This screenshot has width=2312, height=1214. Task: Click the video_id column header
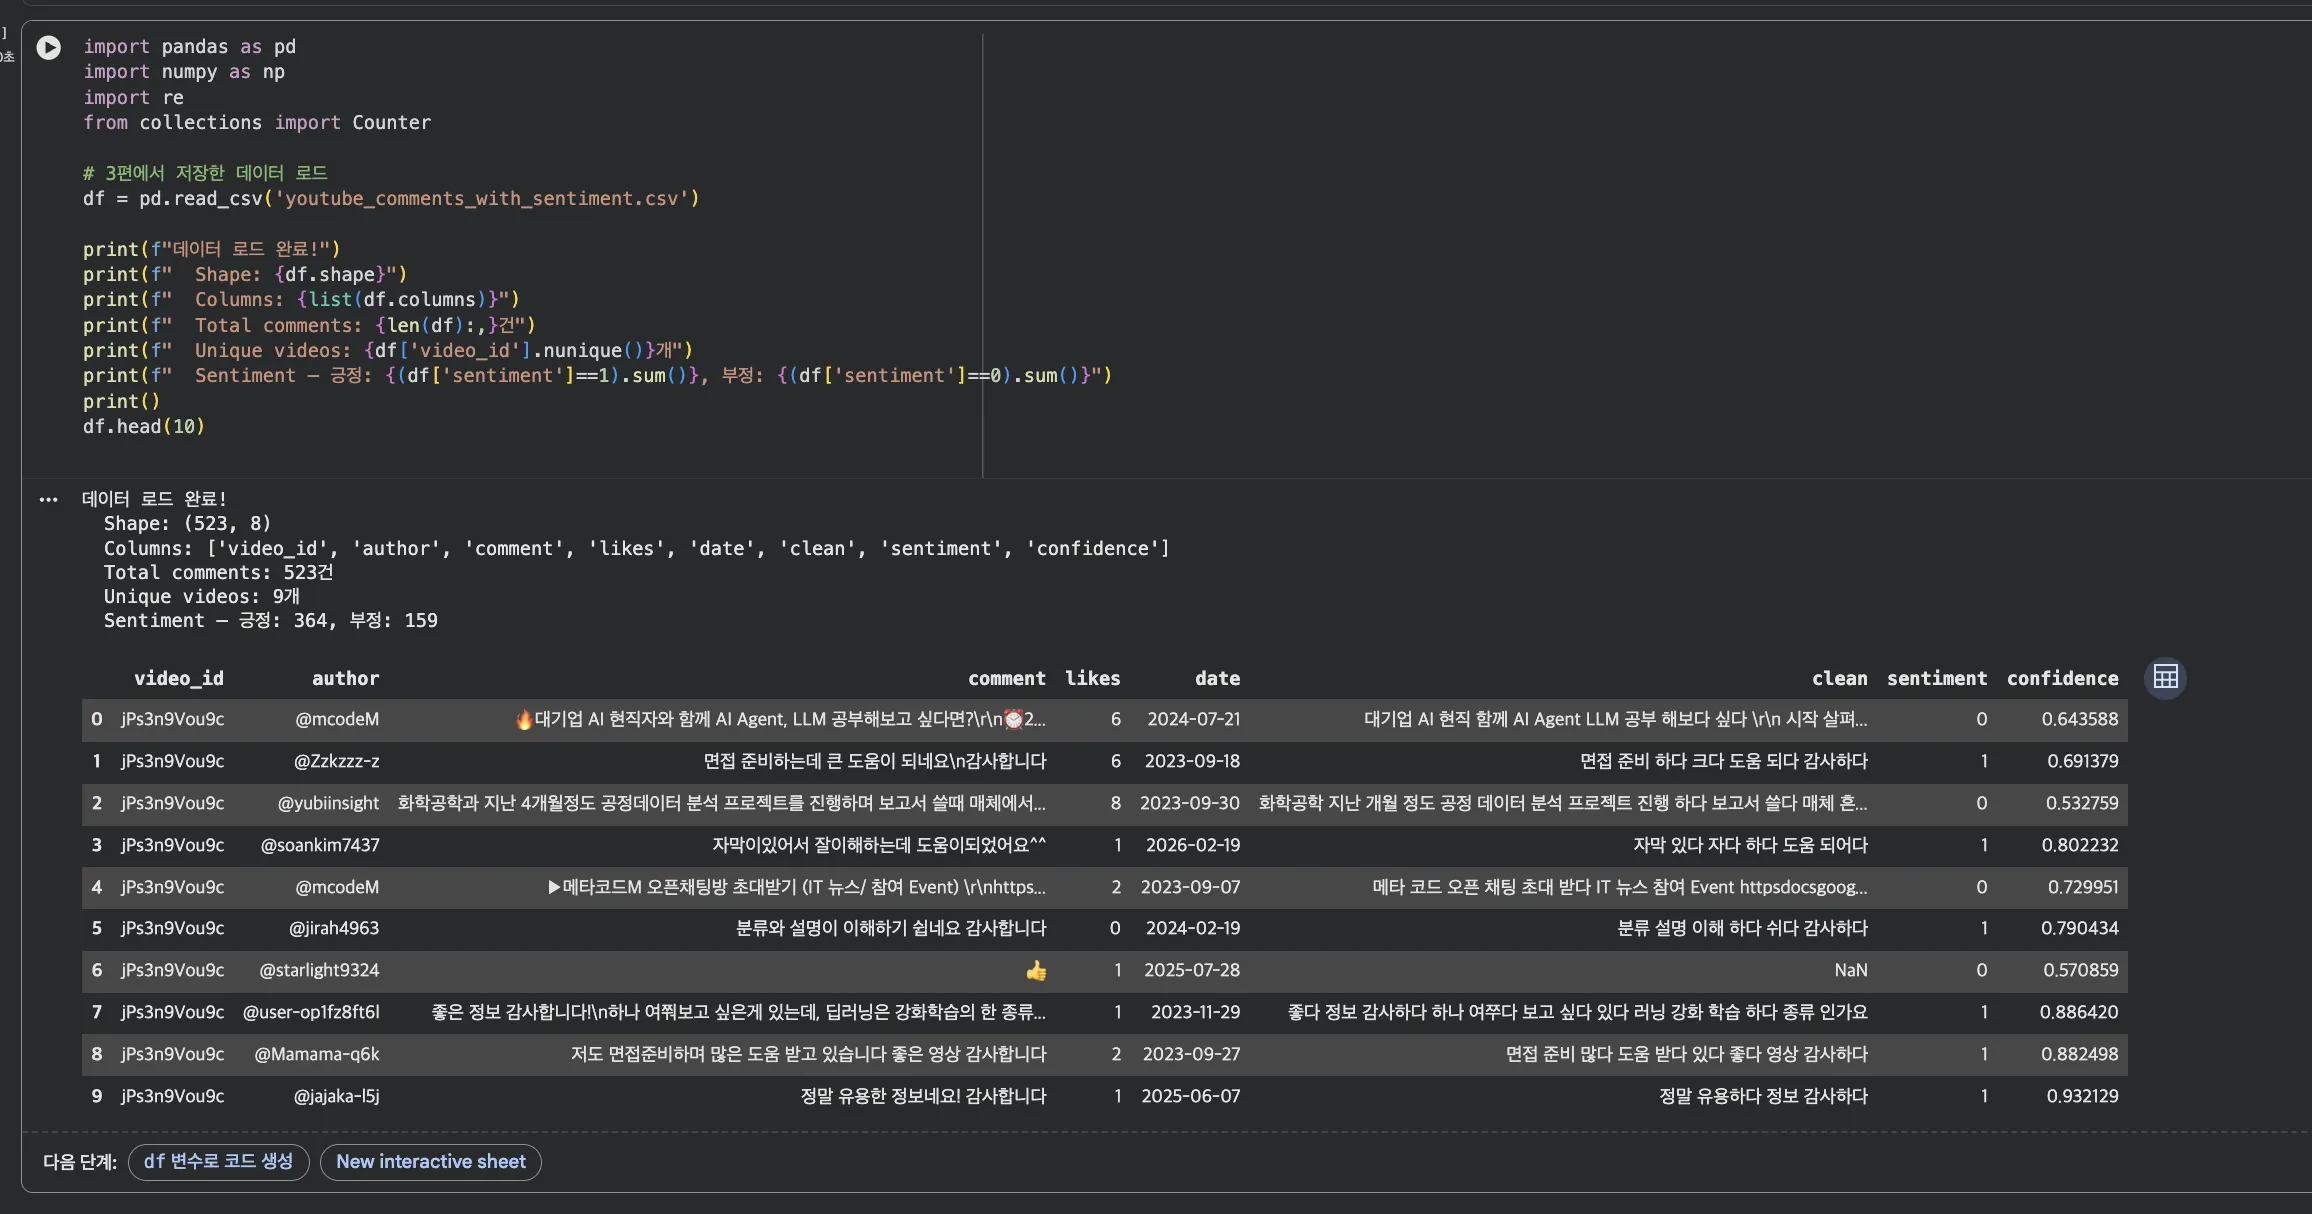click(x=178, y=678)
